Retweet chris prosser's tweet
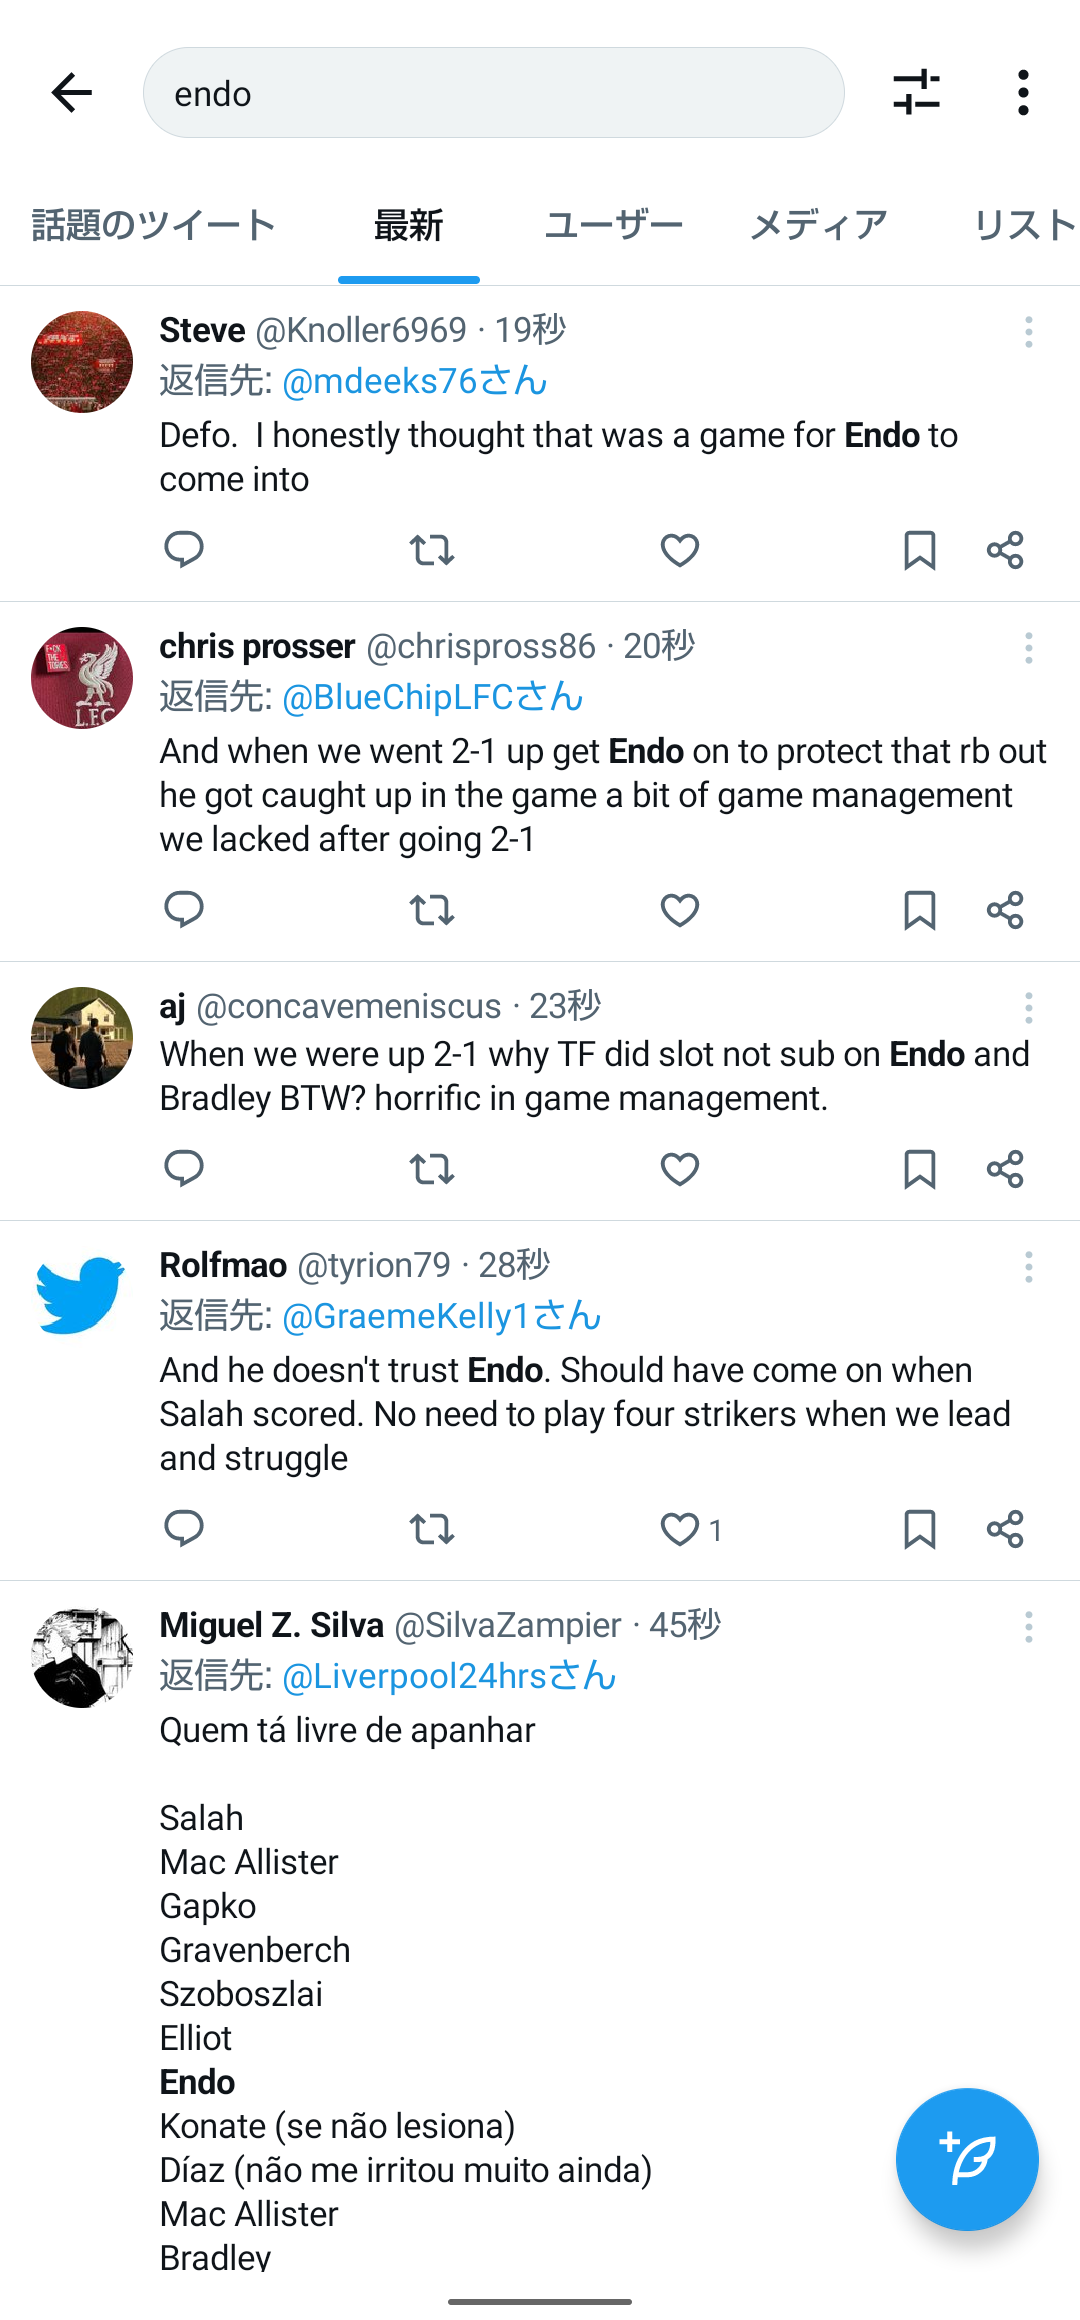The height and width of the screenshot is (2320, 1080). [x=432, y=910]
